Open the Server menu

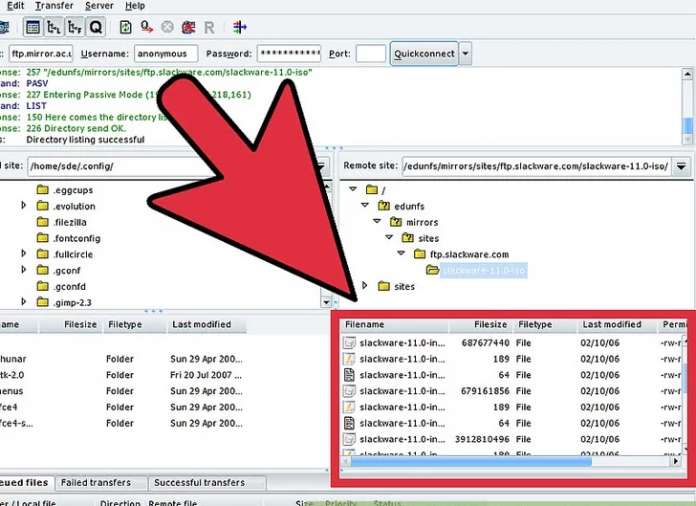[99, 6]
